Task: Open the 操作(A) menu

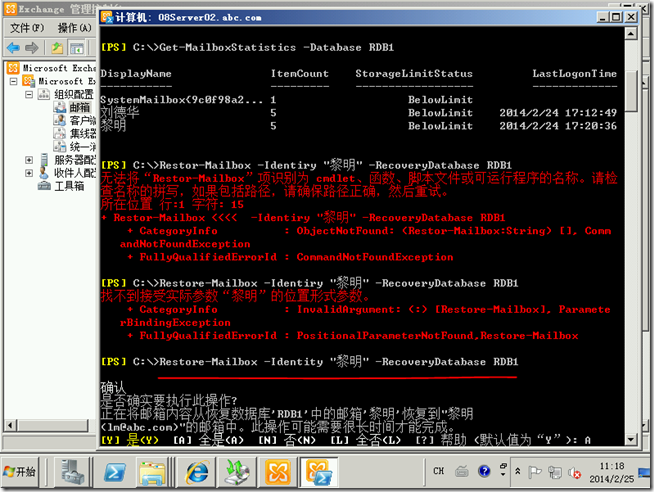Action: point(74,28)
